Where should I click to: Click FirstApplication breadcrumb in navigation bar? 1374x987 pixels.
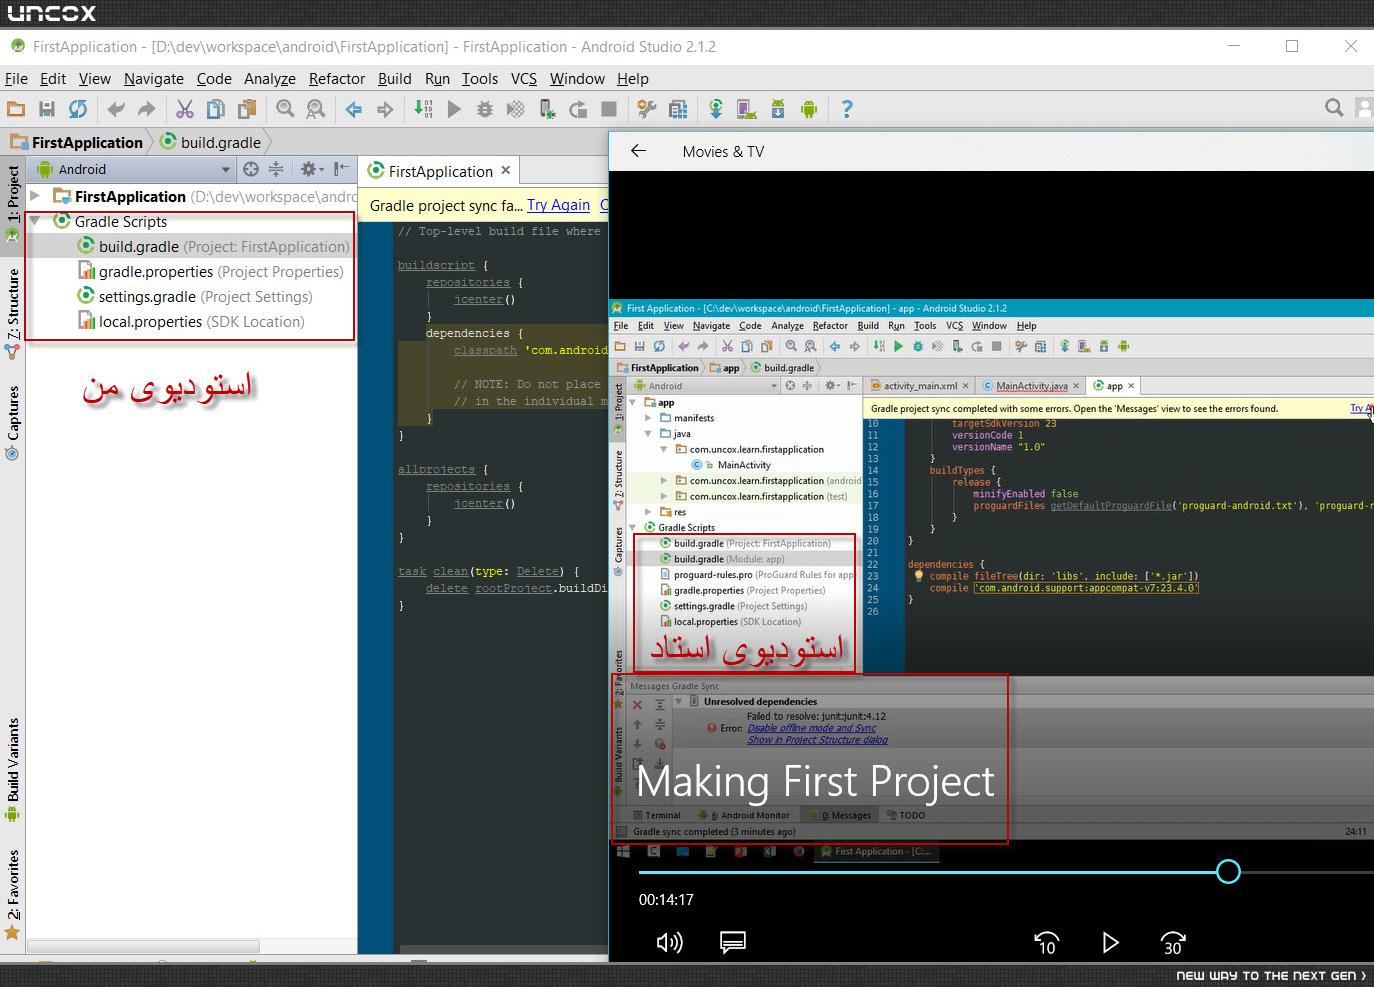coord(77,142)
